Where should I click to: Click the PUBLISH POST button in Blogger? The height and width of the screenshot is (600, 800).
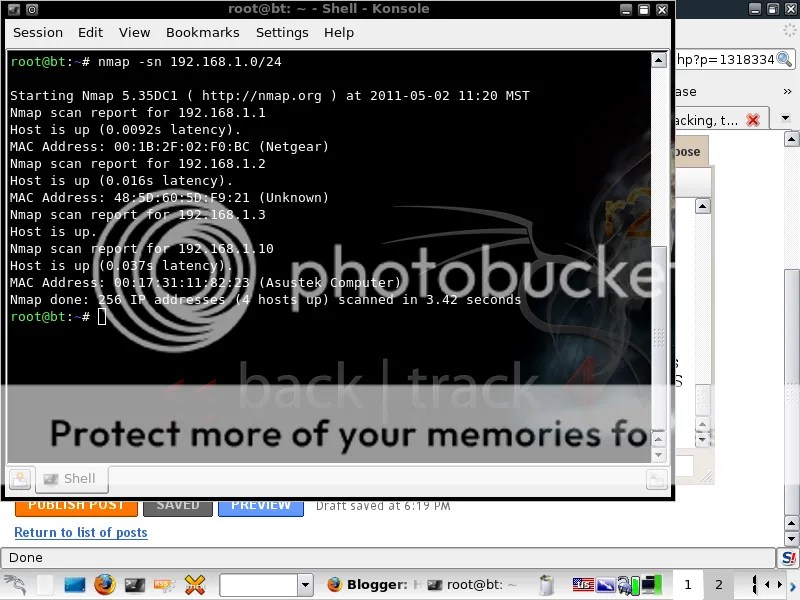(76, 506)
